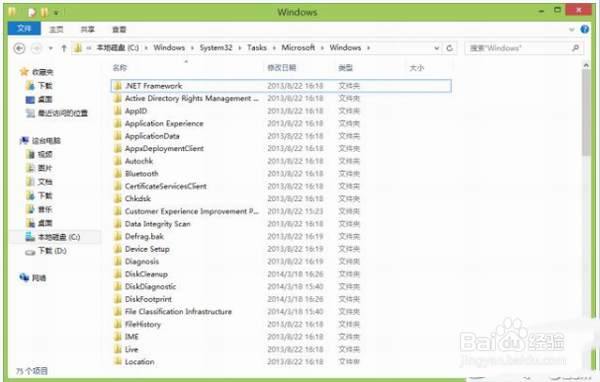
Task: Click quick access new folder icon
Action: 45,13
